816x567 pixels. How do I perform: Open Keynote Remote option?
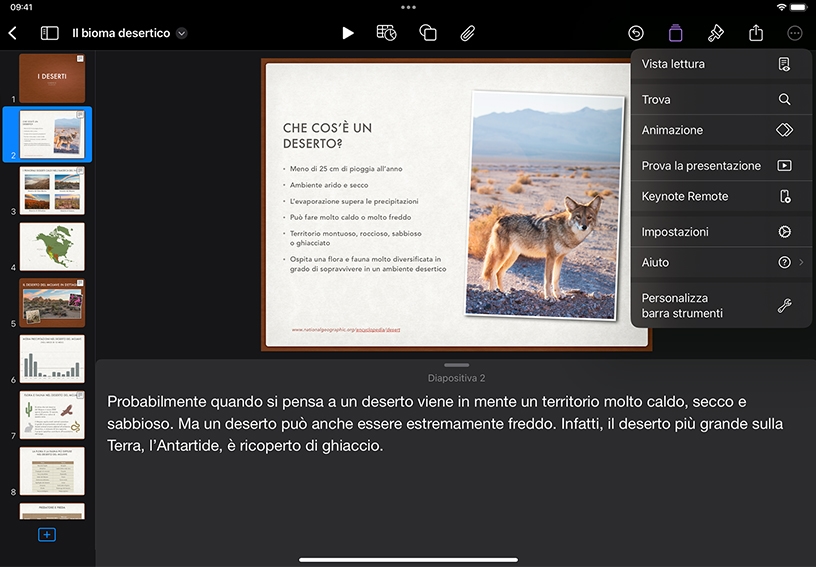(721, 196)
